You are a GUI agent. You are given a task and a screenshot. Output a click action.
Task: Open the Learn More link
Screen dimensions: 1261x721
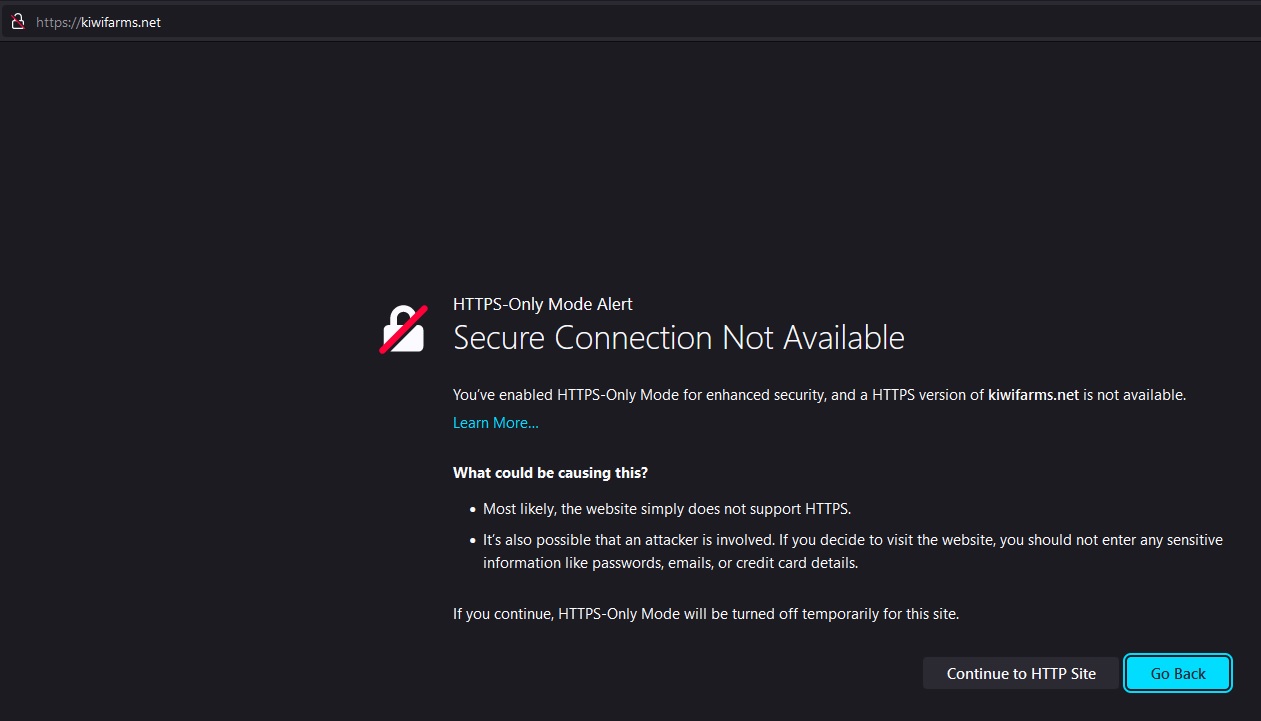pyautogui.click(x=496, y=423)
